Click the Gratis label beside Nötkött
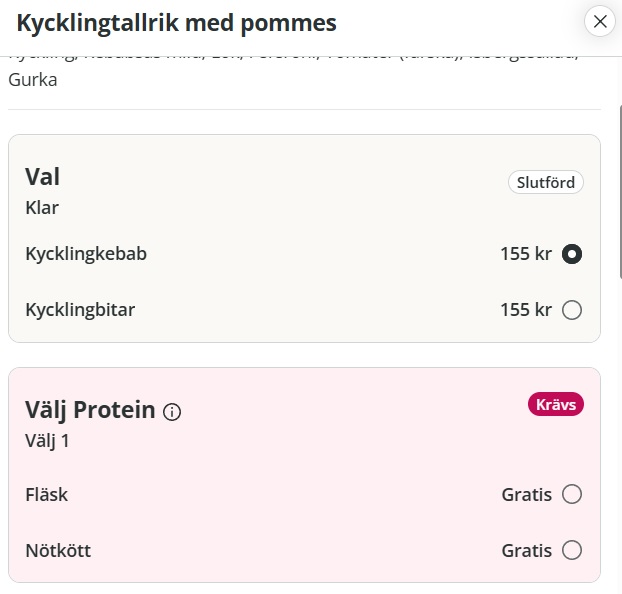 (x=527, y=550)
